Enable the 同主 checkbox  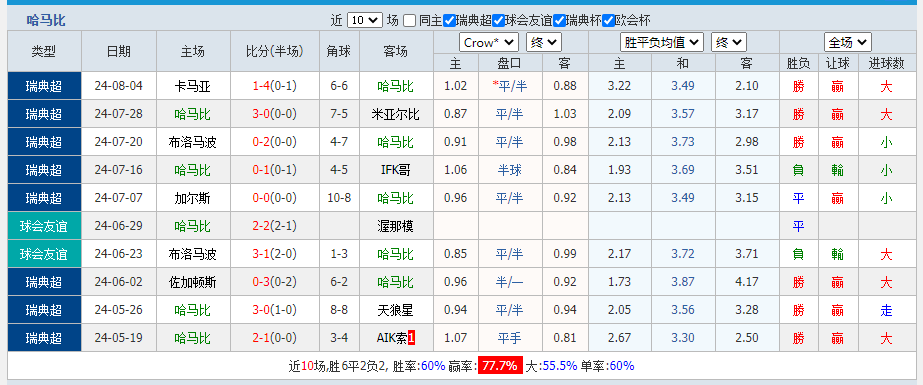pyautogui.click(x=410, y=20)
